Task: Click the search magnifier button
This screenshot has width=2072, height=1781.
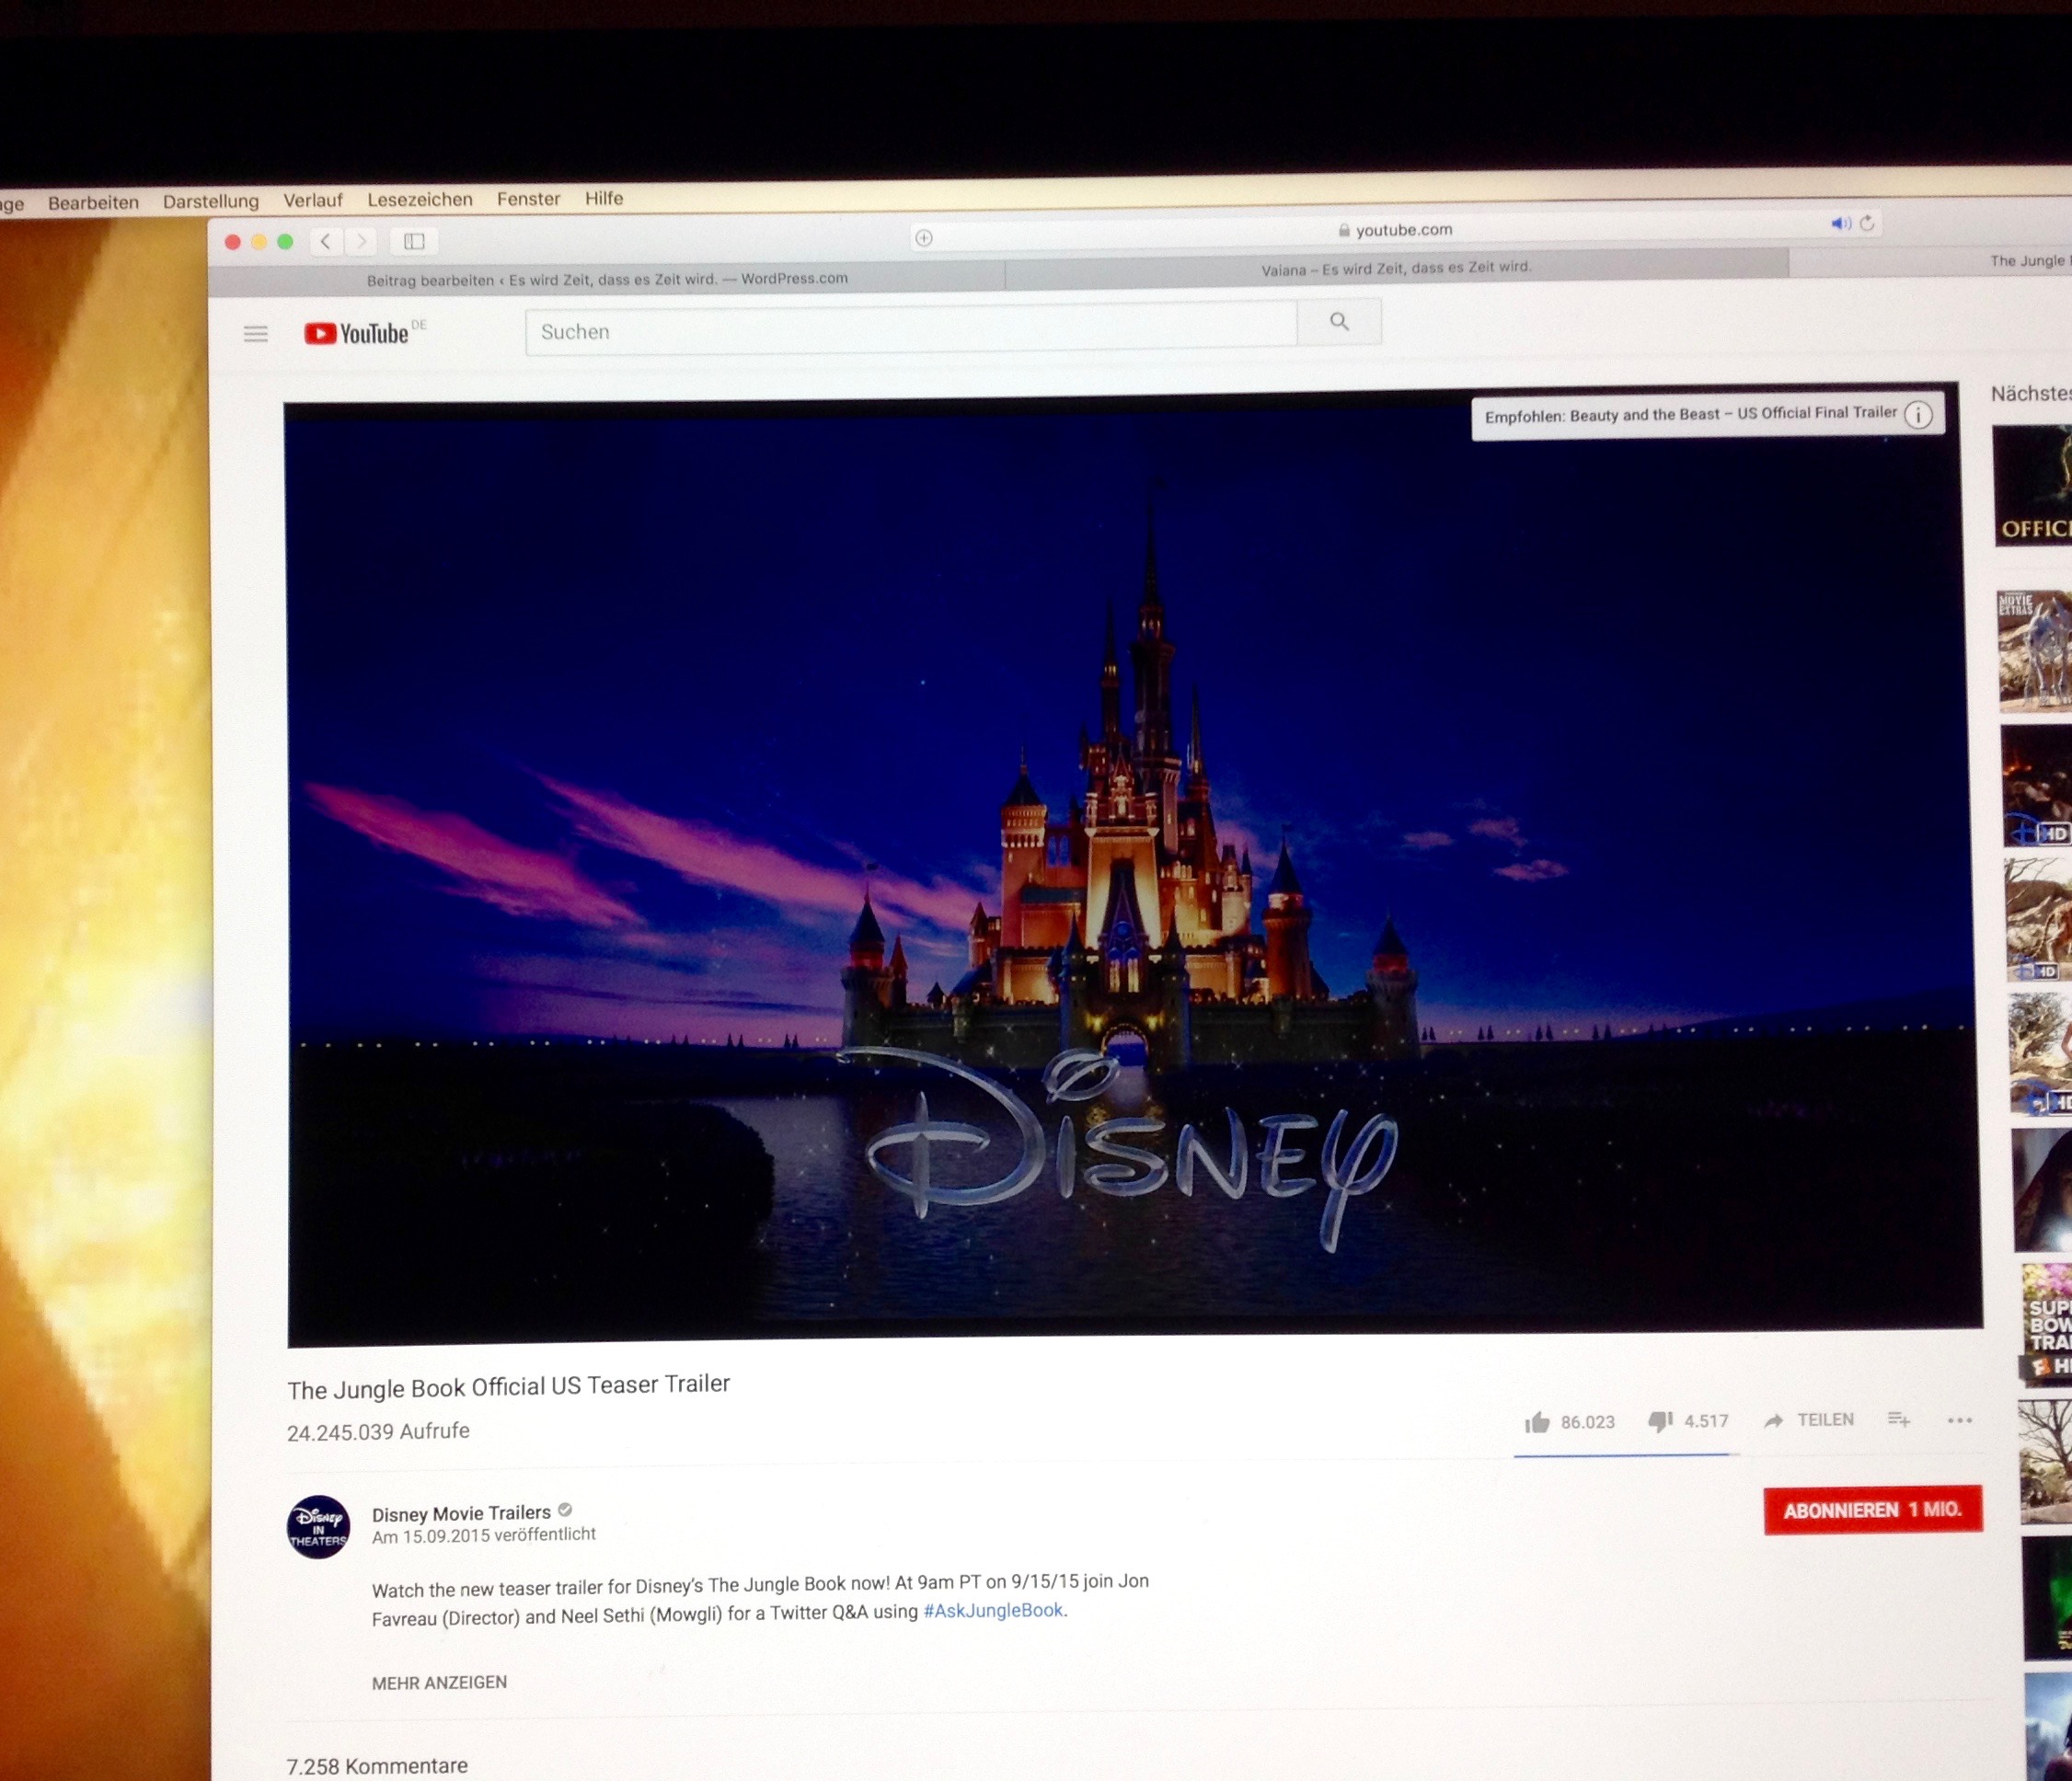Action: coord(1339,322)
